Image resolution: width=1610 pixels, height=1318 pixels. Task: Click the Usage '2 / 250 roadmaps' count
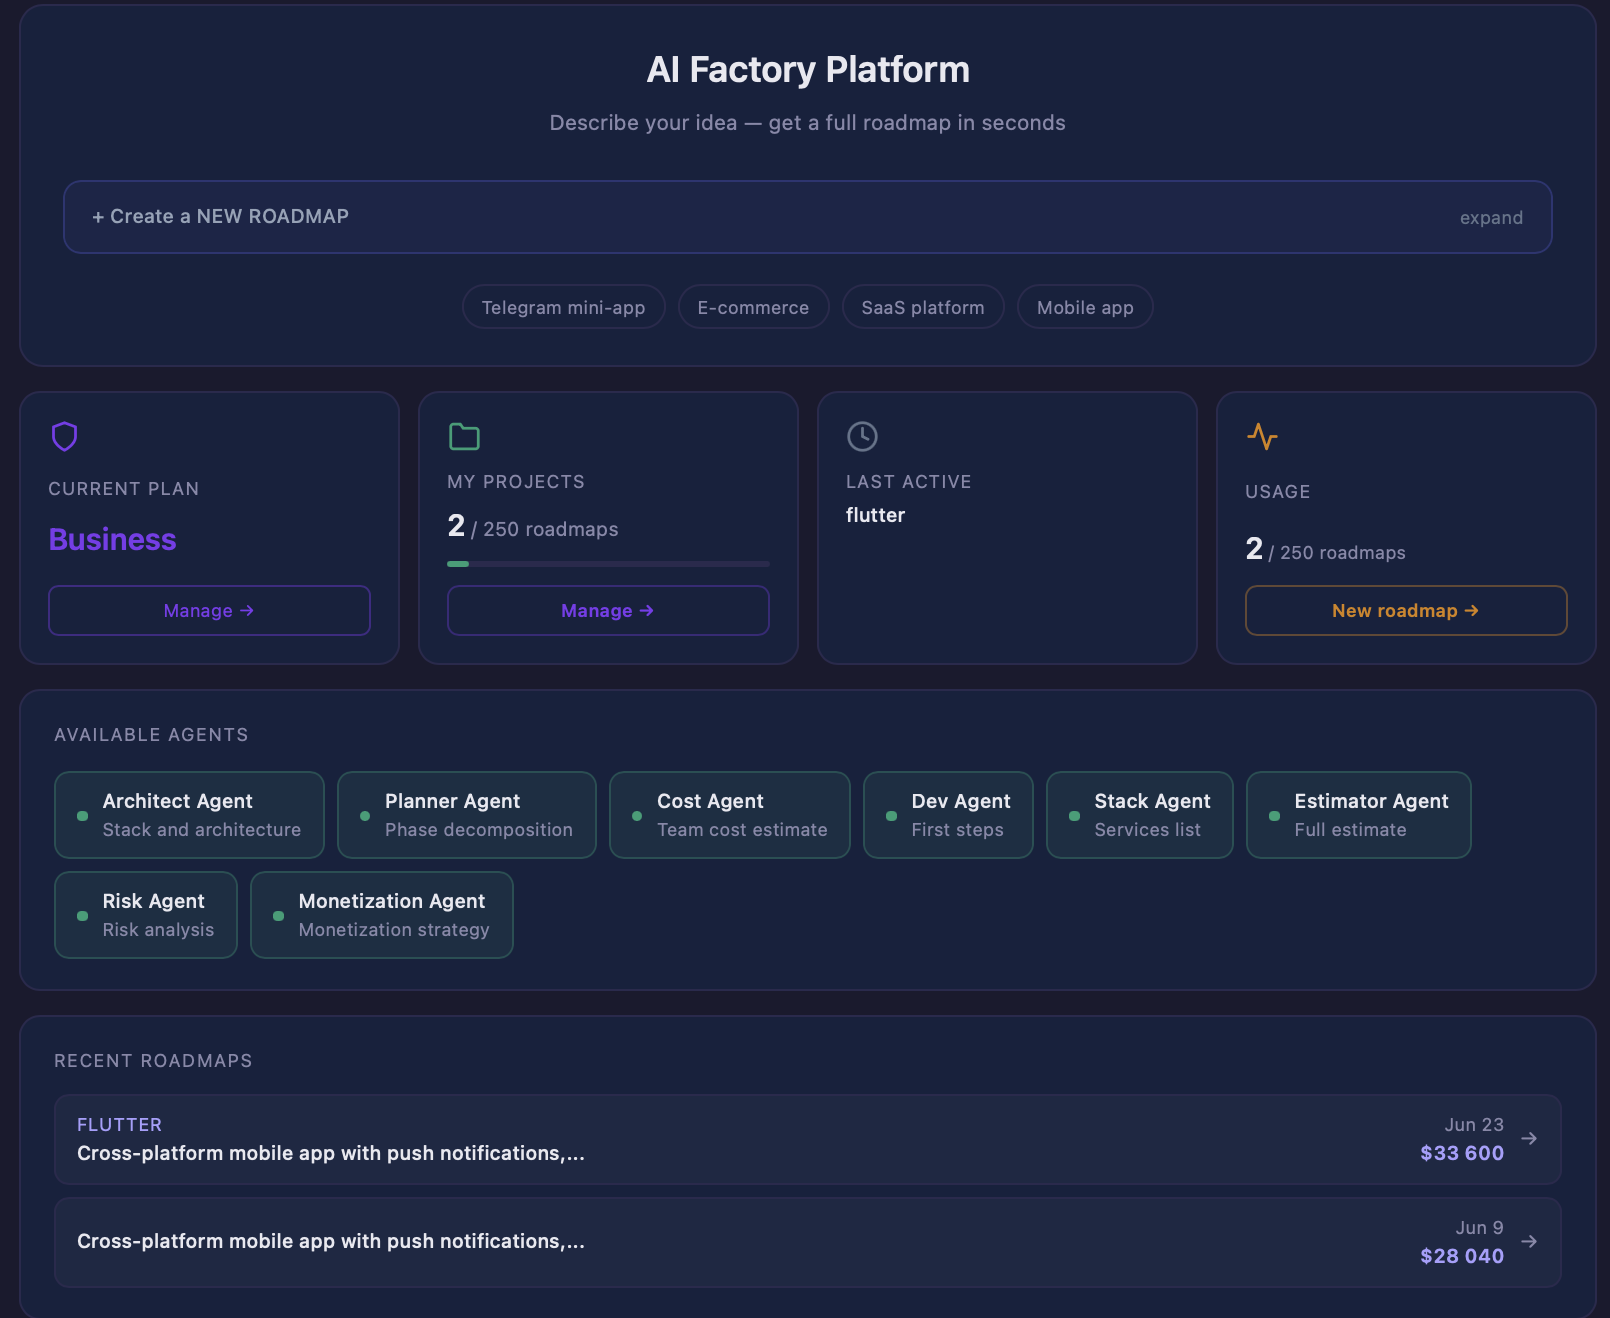click(1325, 549)
